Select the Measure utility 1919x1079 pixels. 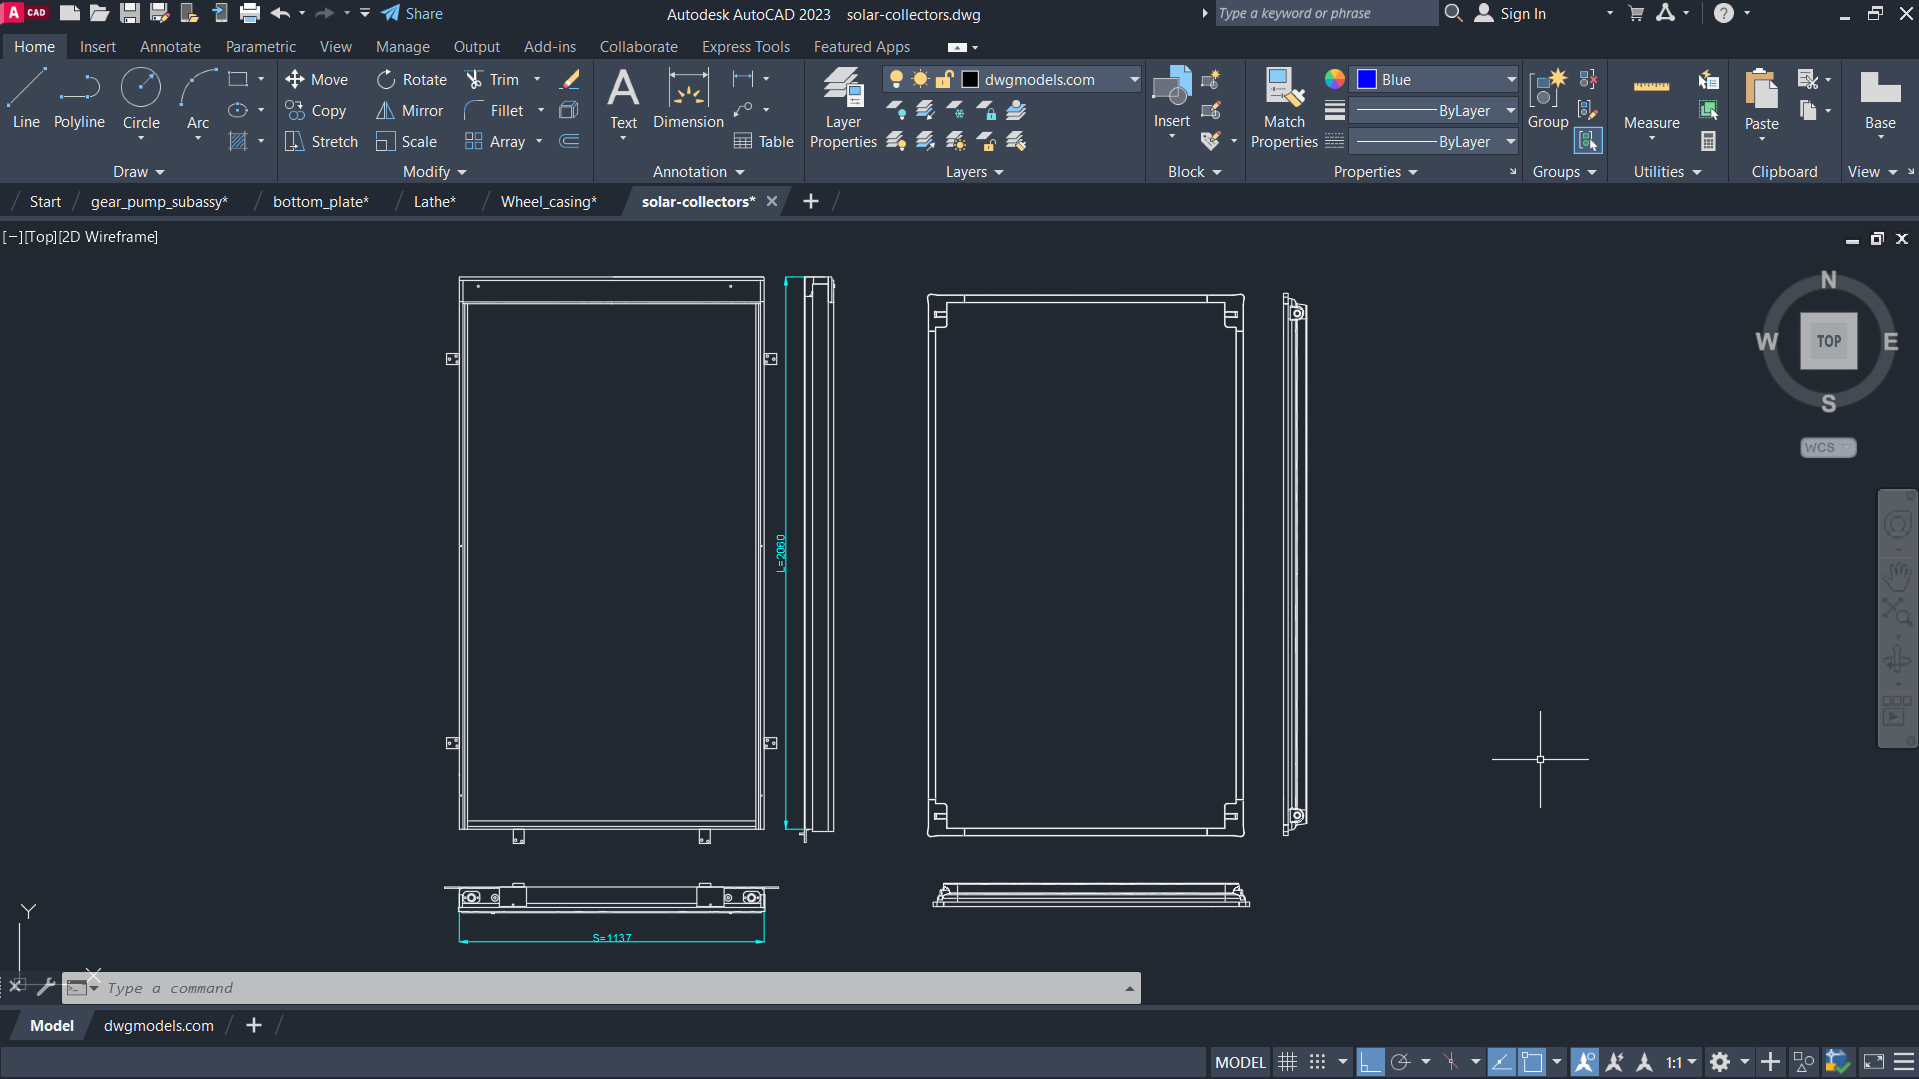pos(1651,99)
